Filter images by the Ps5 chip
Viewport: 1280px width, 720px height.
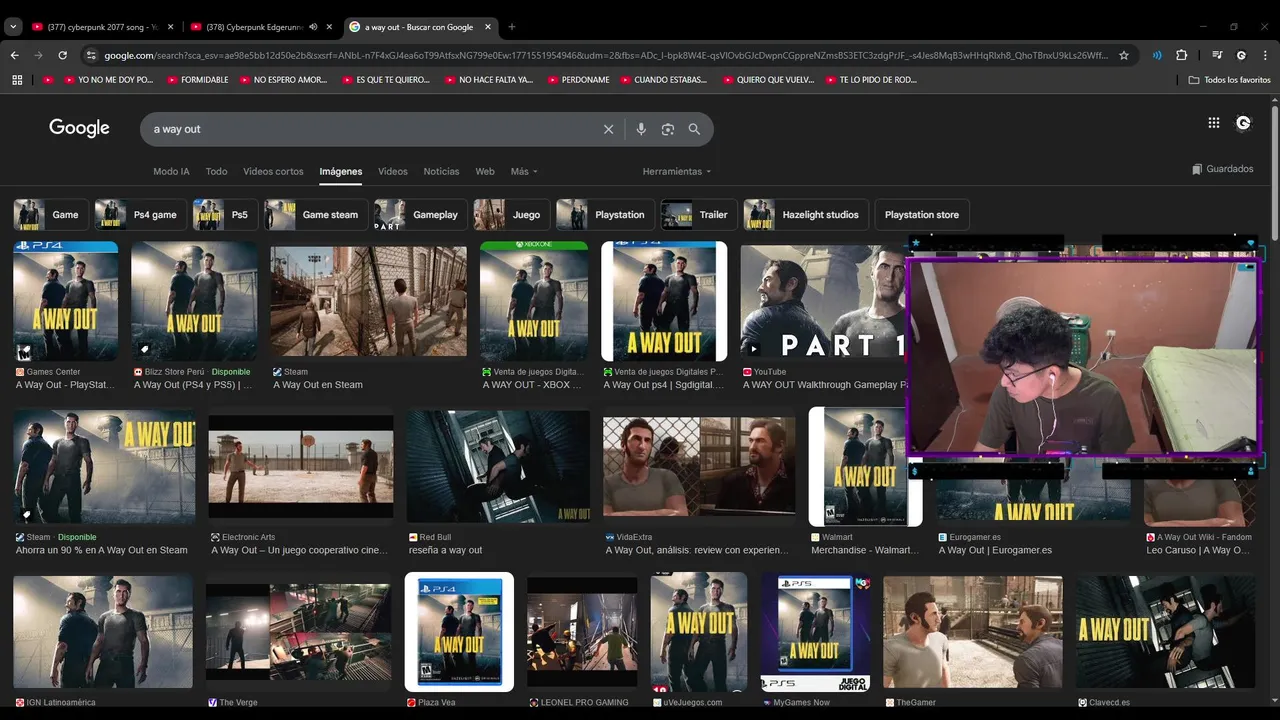coord(225,215)
